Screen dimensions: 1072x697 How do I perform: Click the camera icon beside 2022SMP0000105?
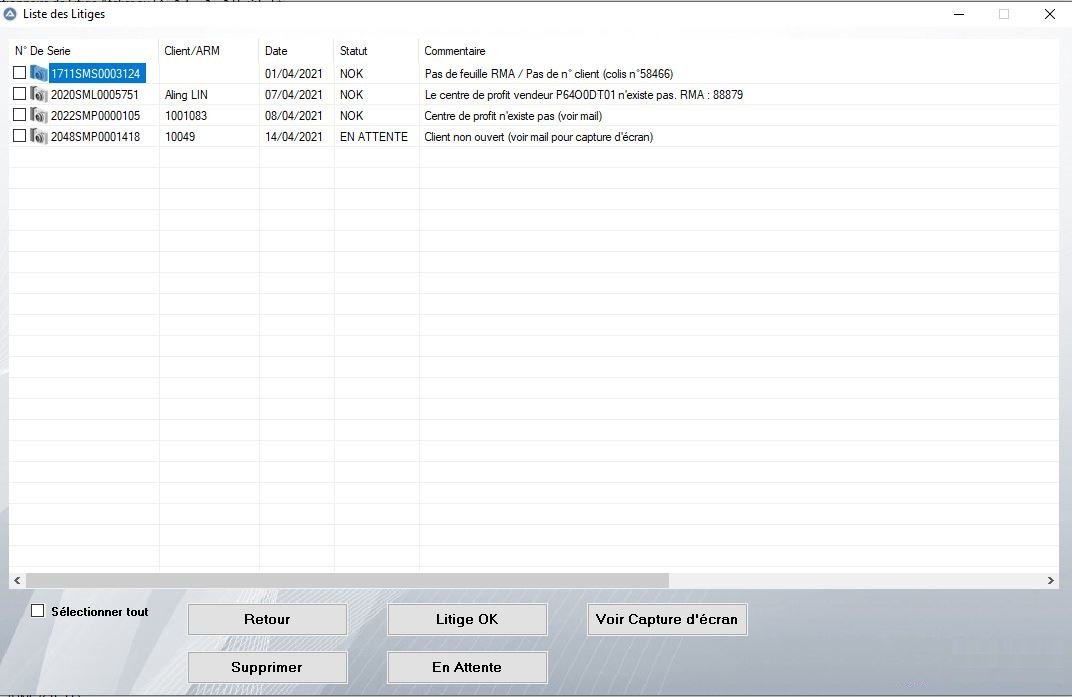pos(39,116)
